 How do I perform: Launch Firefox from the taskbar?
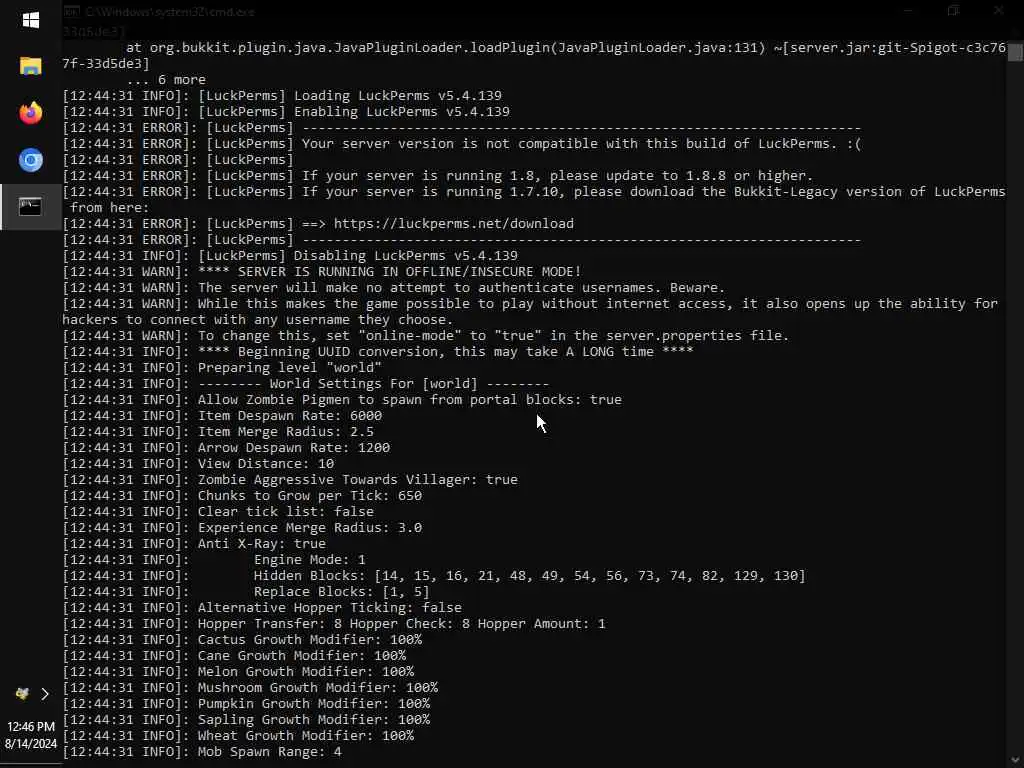point(30,113)
